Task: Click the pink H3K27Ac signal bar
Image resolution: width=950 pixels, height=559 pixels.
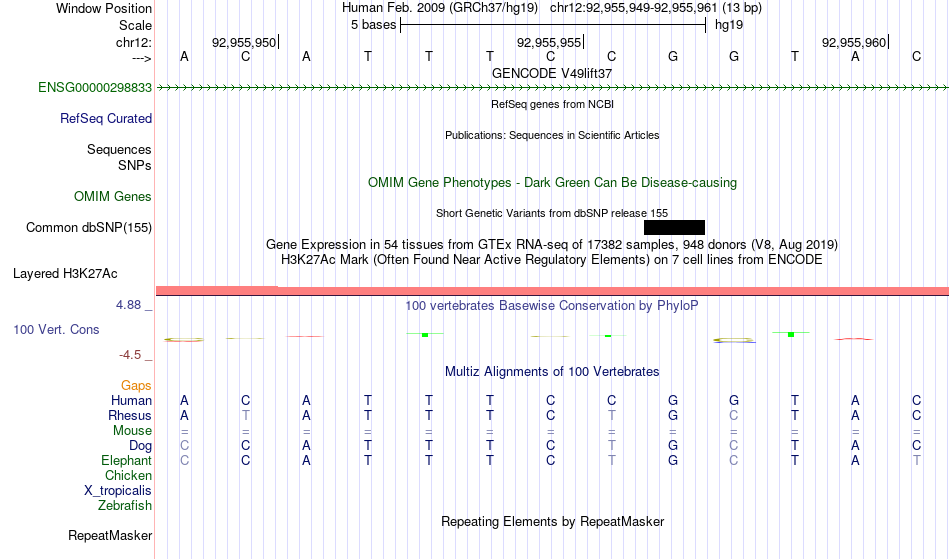Action: point(552,291)
